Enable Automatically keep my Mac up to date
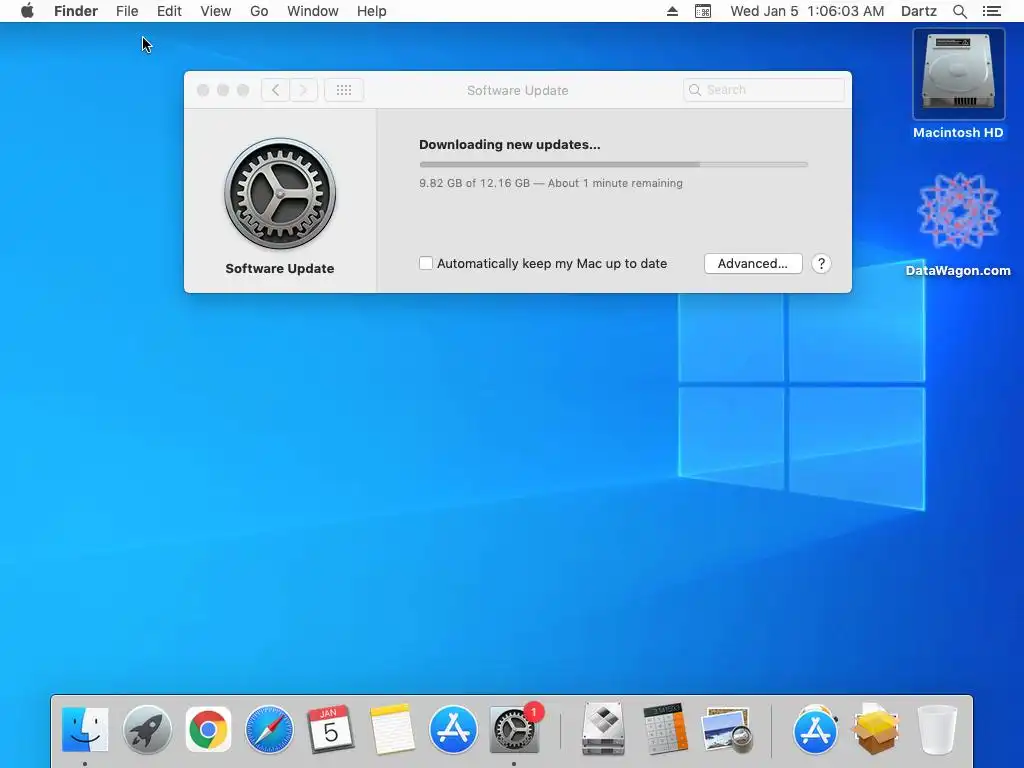 [426, 263]
